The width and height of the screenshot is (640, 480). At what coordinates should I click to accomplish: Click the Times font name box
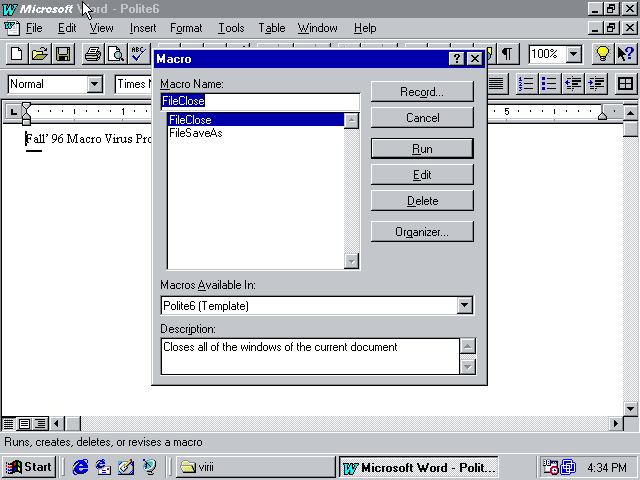(133, 84)
